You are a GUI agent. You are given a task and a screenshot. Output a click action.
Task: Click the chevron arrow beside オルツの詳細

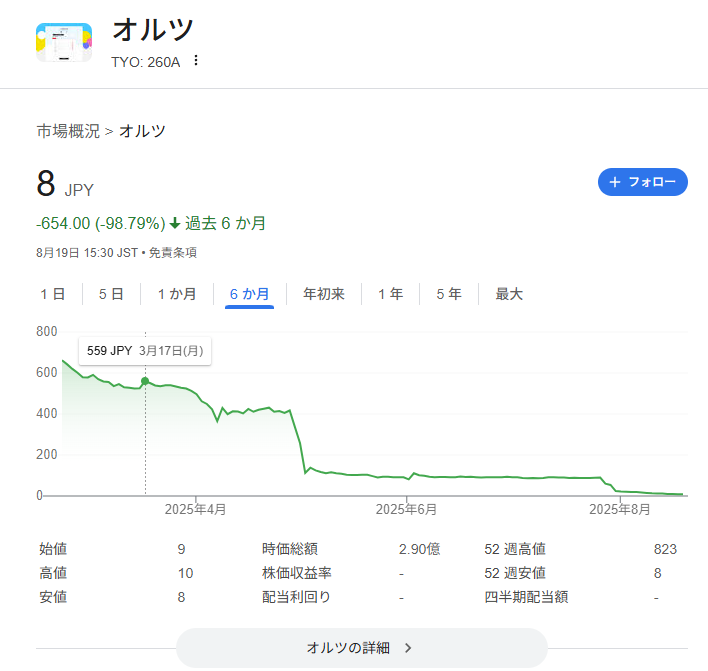pyautogui.click(x=408, y=648)
